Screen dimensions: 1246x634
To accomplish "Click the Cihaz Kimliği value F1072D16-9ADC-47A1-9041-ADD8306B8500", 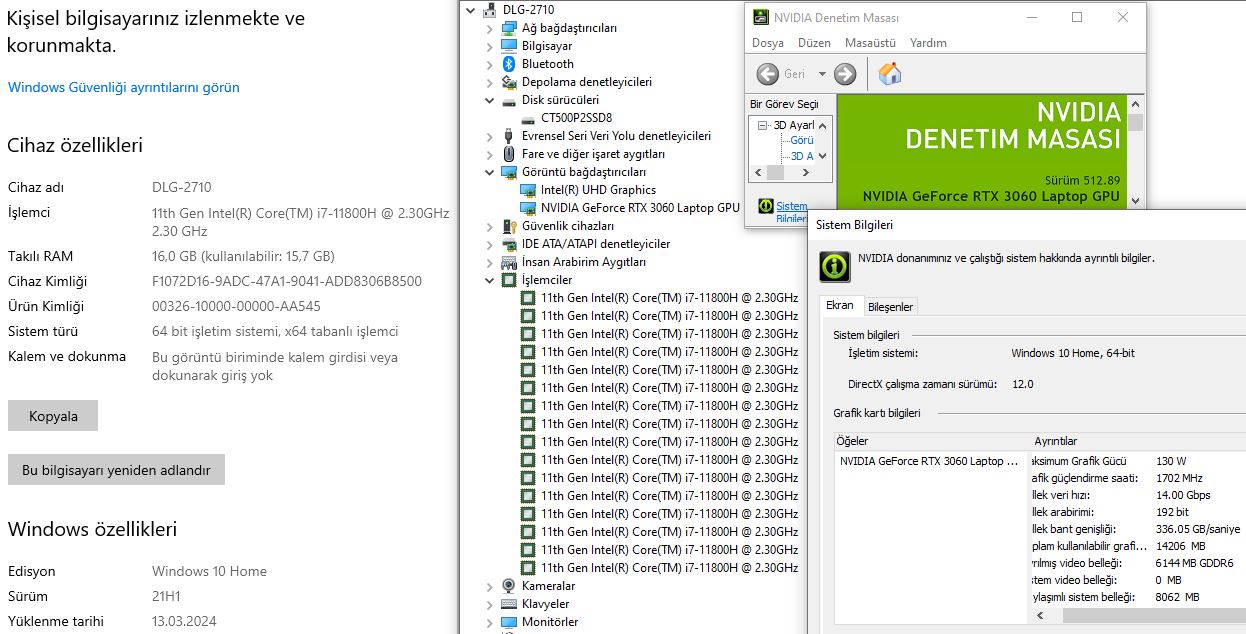I will (x=287, y=281).
